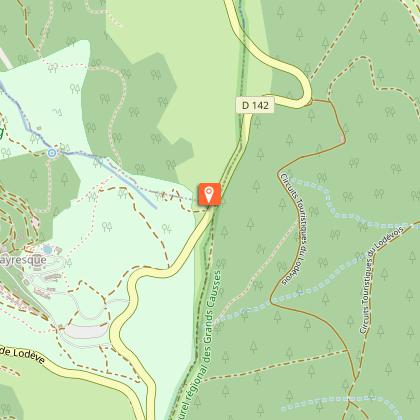Click the blue circular spring symbol
This screenshot has height=420, width=420.
[52, 153]
